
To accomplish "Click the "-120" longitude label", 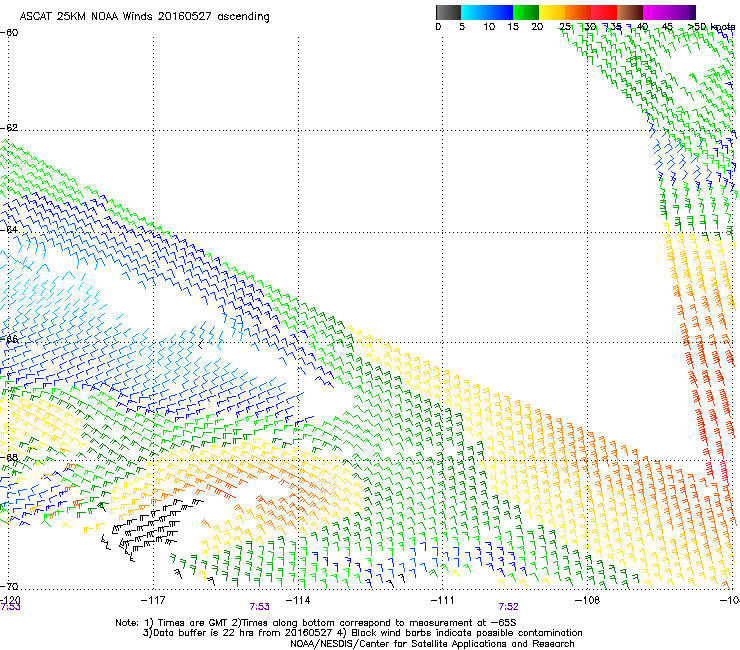I will [x=10, y=600].
